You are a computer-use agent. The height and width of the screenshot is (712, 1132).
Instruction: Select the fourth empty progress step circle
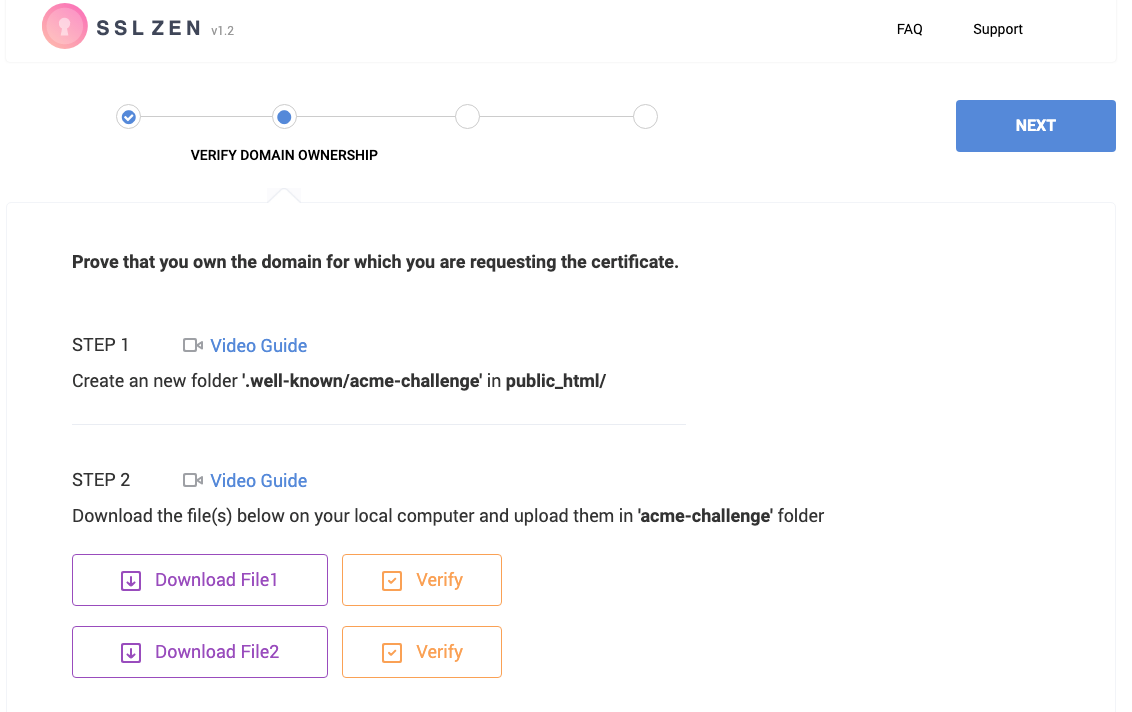pos(645,117)
